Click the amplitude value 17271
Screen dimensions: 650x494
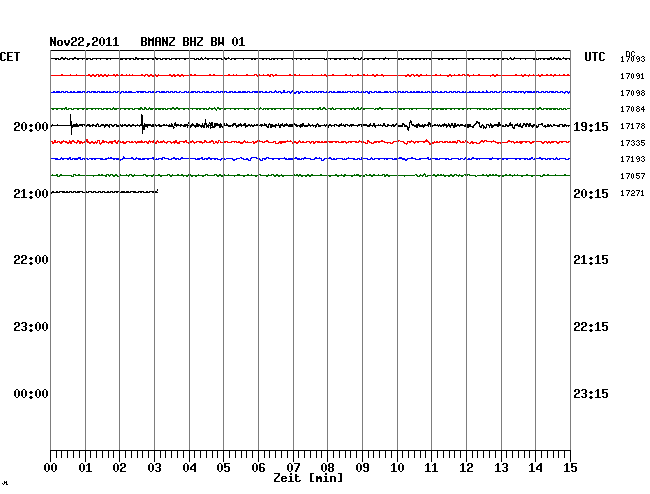pyautogui.click(x=633, y=193)
